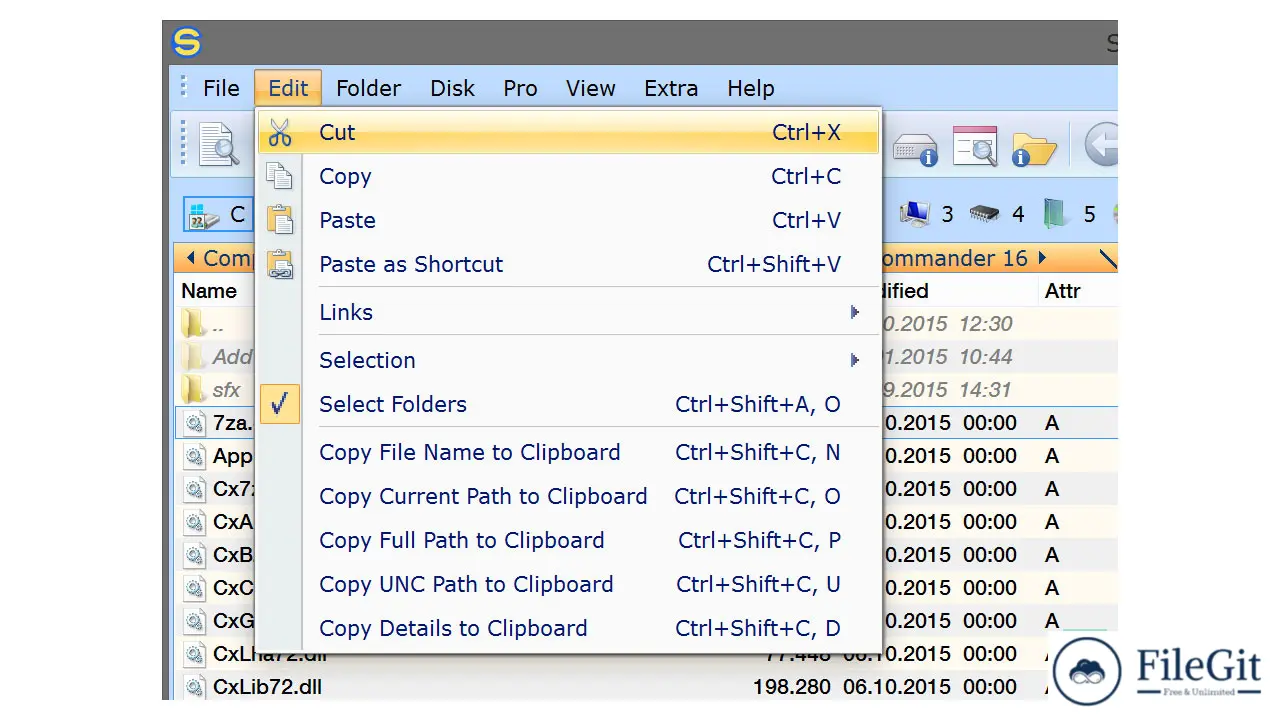Screen dimensions: 1280x720
Task: Open the Pro menu
Action: (520, 88)
